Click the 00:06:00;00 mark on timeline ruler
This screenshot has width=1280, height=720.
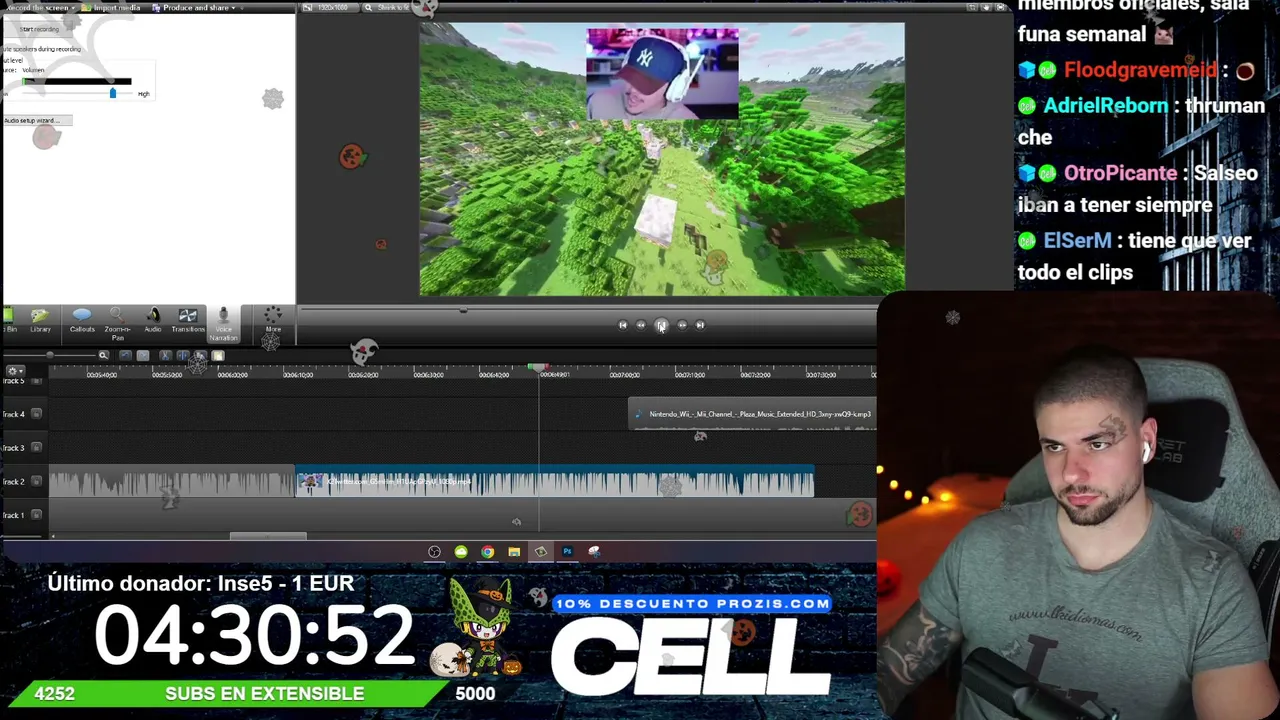pos(233,375)
